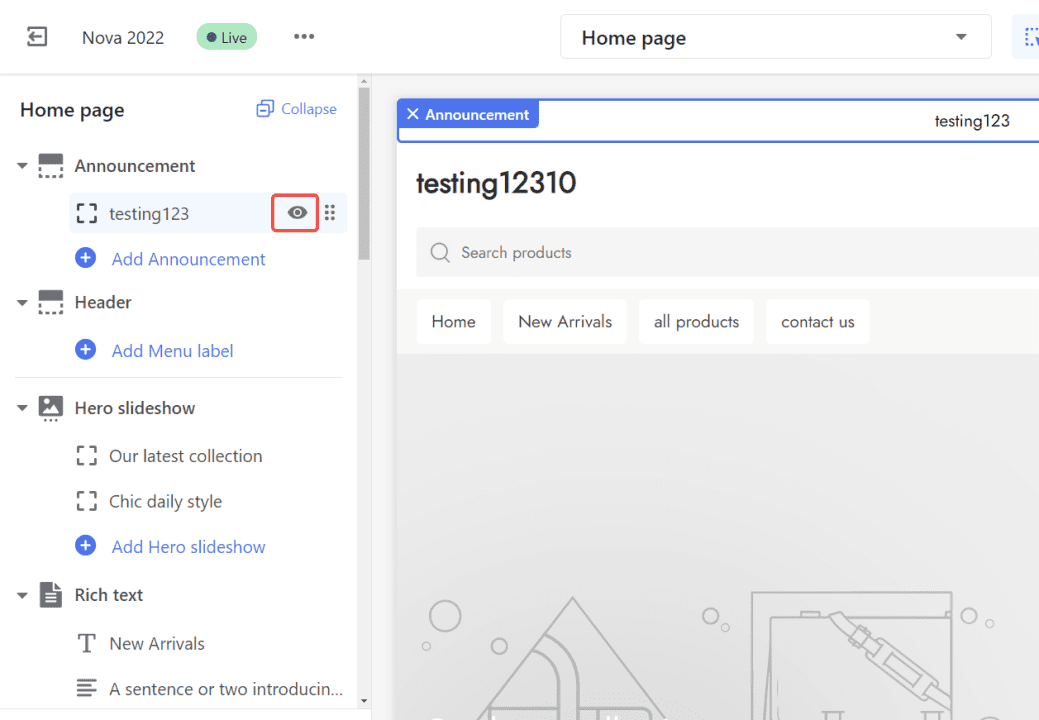Click plus icon for Add Hero slideshow
The image size is (1039, 720).
tap(85, 546)
